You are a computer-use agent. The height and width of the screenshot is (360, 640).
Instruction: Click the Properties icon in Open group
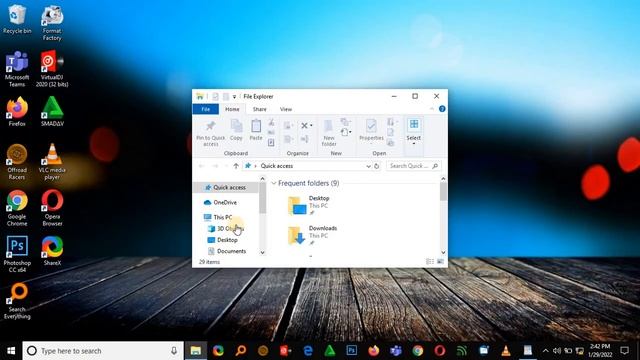pyautogui.click(x=371, y=130)
